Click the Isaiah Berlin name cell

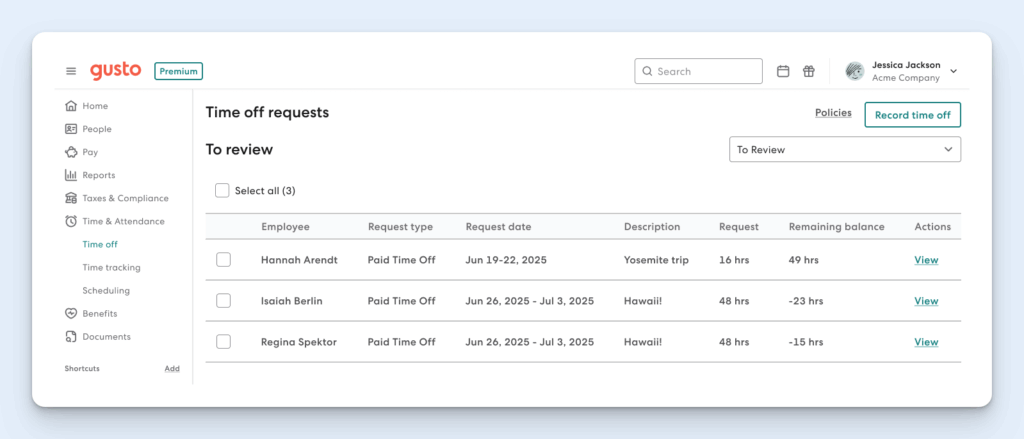point(291,301)
